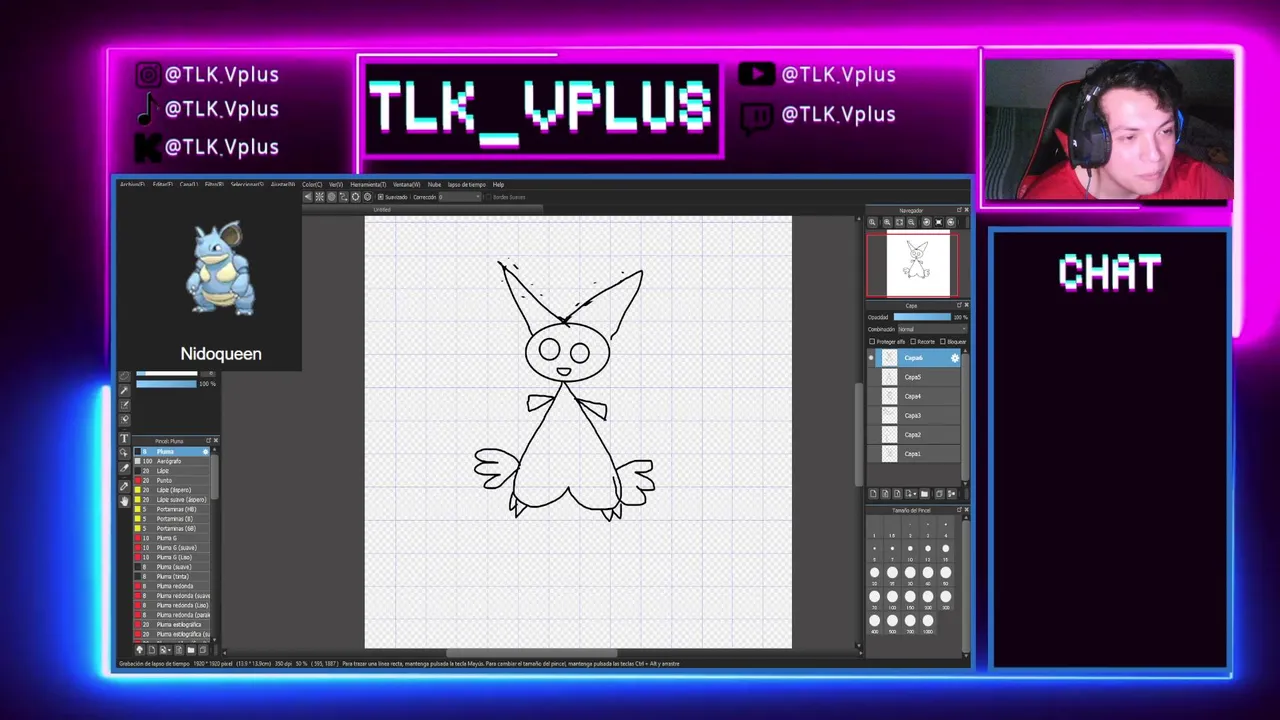Open the Herramienta menu

point(368,184)
